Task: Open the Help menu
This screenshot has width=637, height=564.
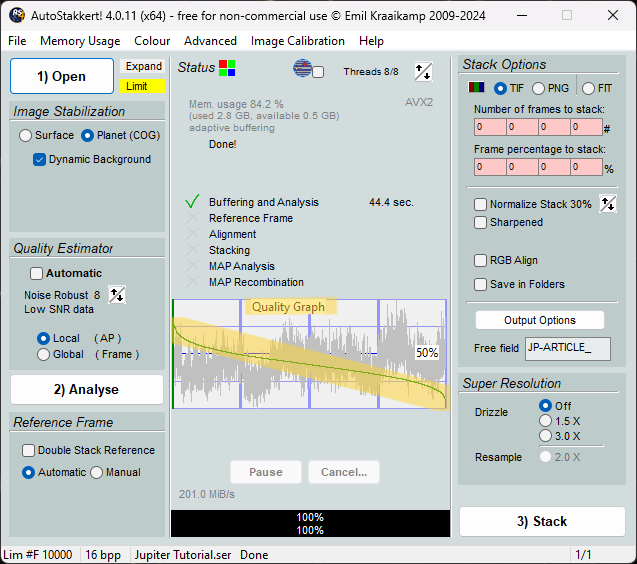Action: 371,41
